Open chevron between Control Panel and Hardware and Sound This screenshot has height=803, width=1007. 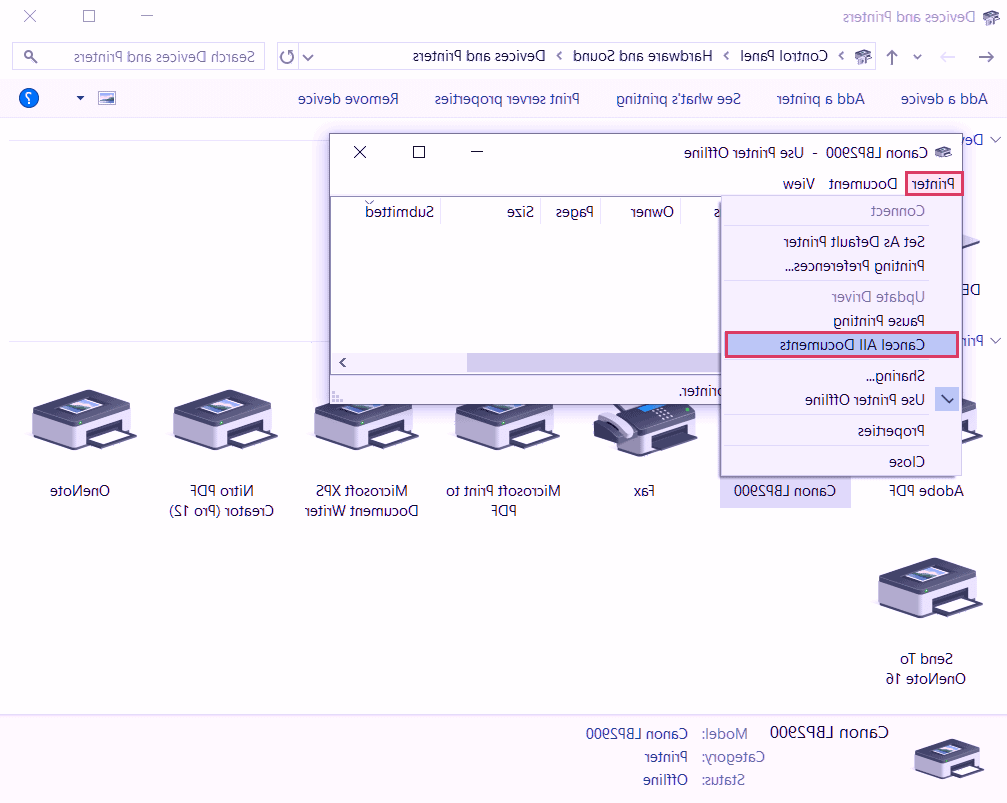pyautogui.click(x=726, y=57)
